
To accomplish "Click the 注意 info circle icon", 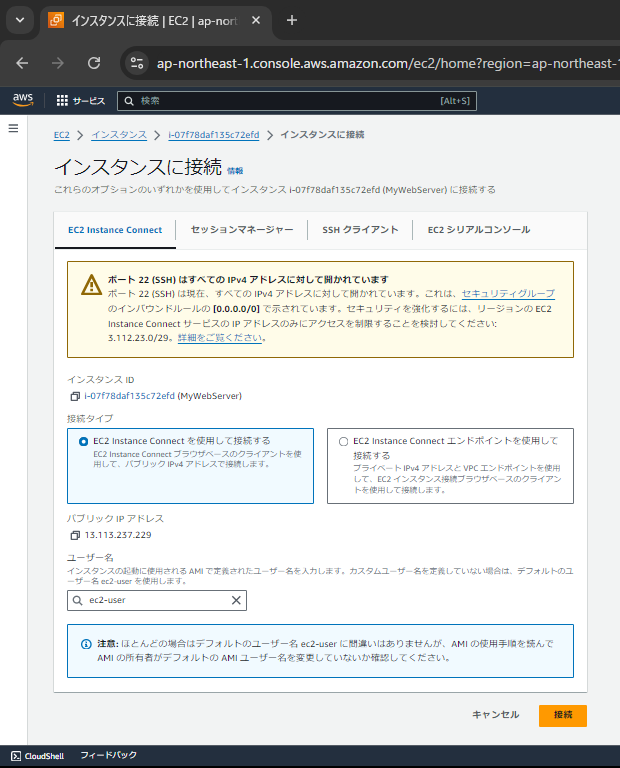I will click(86, 644).
